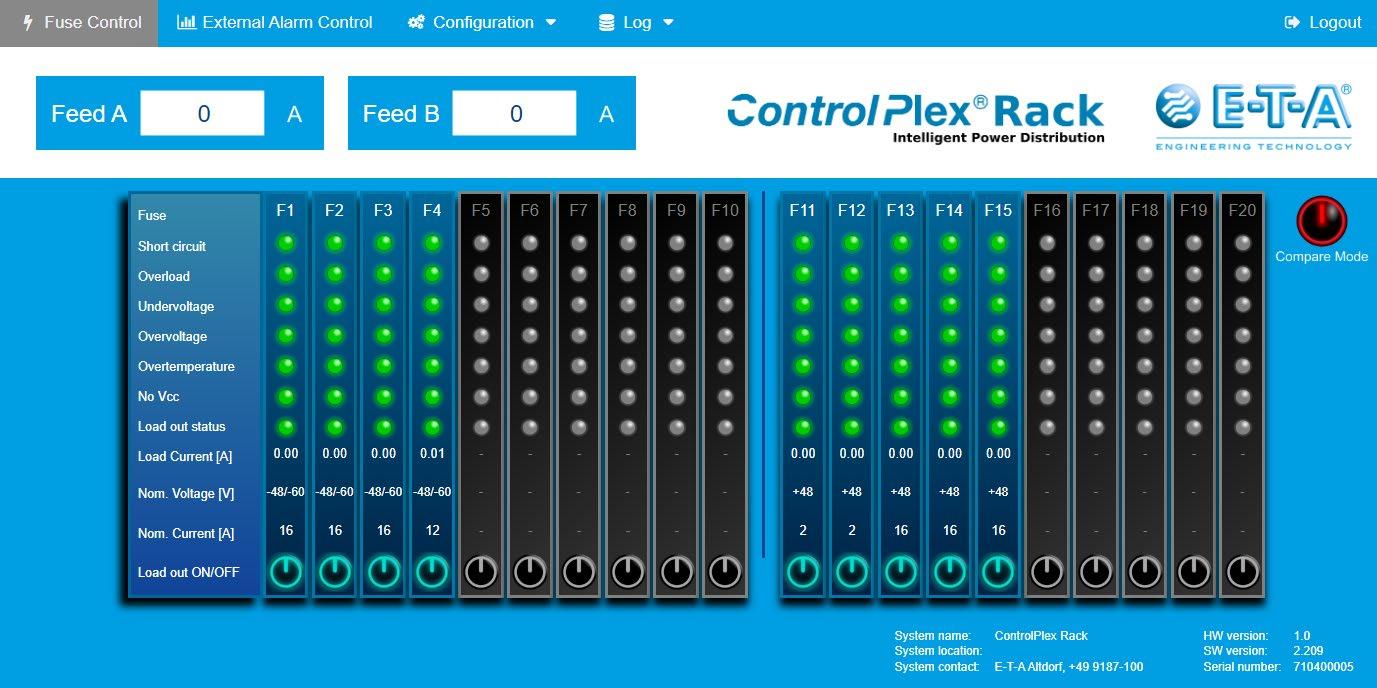Click system name ControlPlex Rack value
Image resolution: width=1377 pixels, height=688 pixels.
point(1041,636)
